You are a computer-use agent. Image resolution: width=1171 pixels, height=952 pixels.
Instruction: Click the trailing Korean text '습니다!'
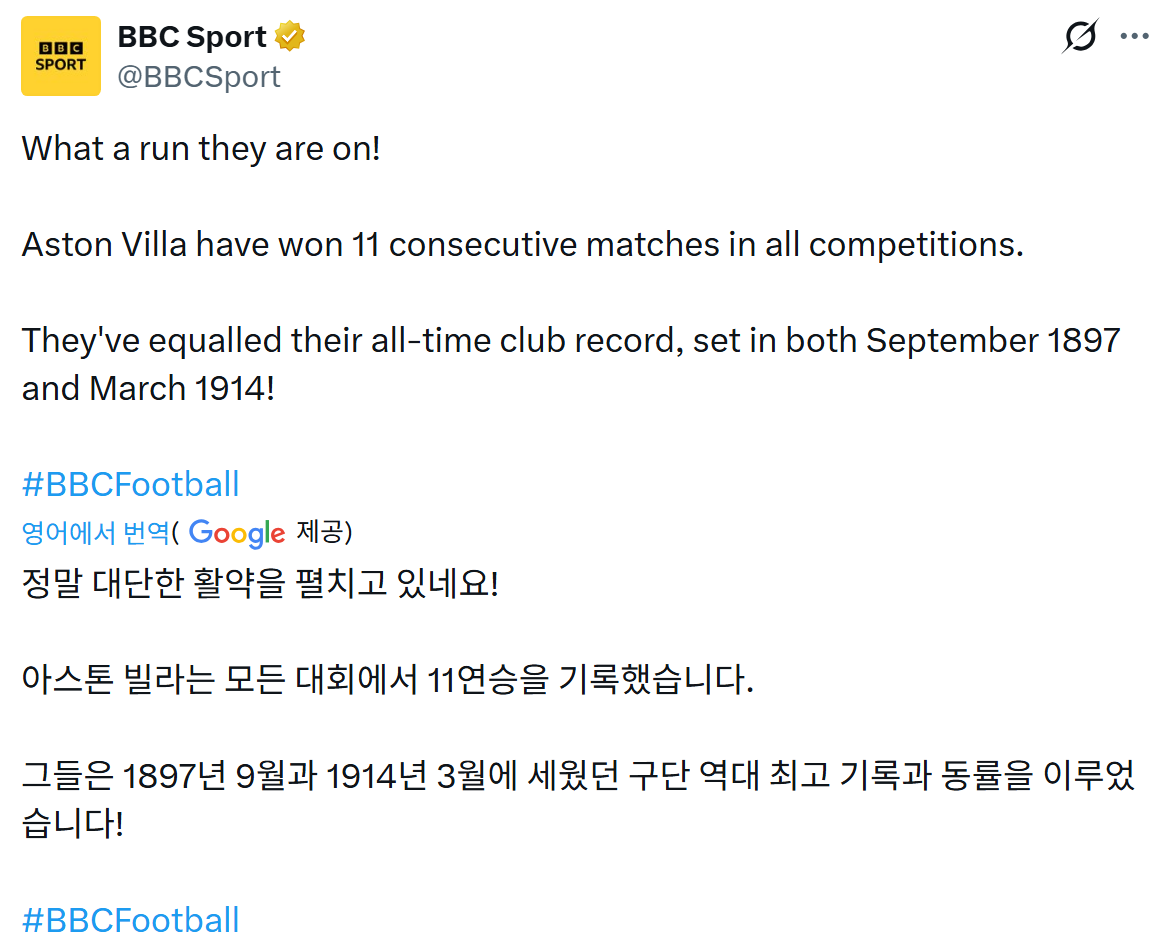point(72,825)
